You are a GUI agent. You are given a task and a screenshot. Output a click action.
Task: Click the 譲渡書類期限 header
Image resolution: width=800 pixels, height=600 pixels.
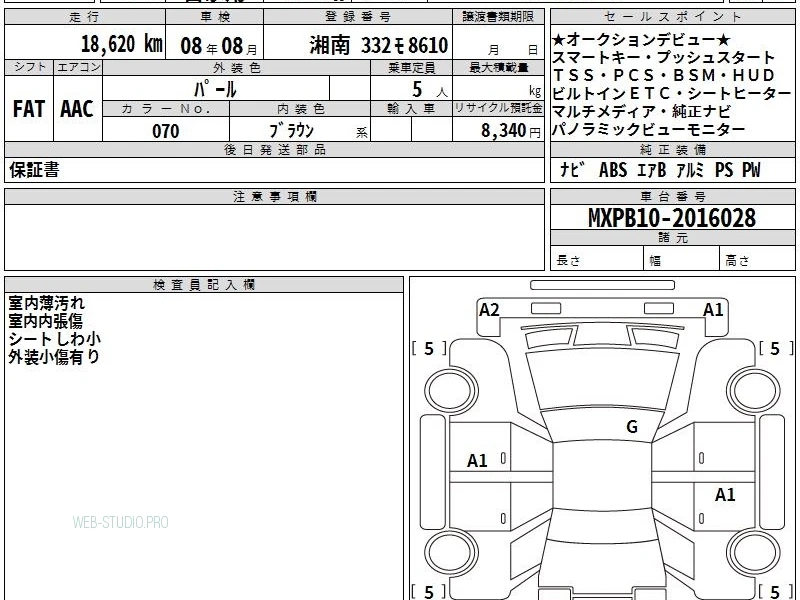point(498,17)
